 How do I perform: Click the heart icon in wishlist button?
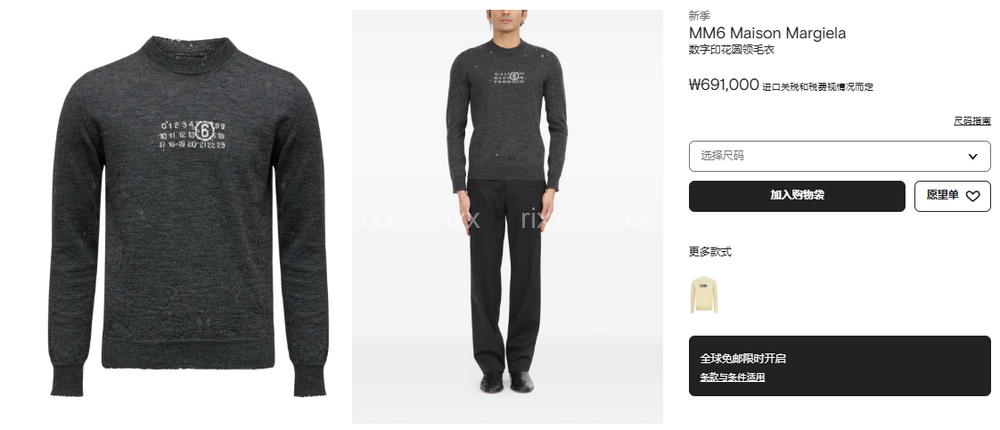(972, 196)
